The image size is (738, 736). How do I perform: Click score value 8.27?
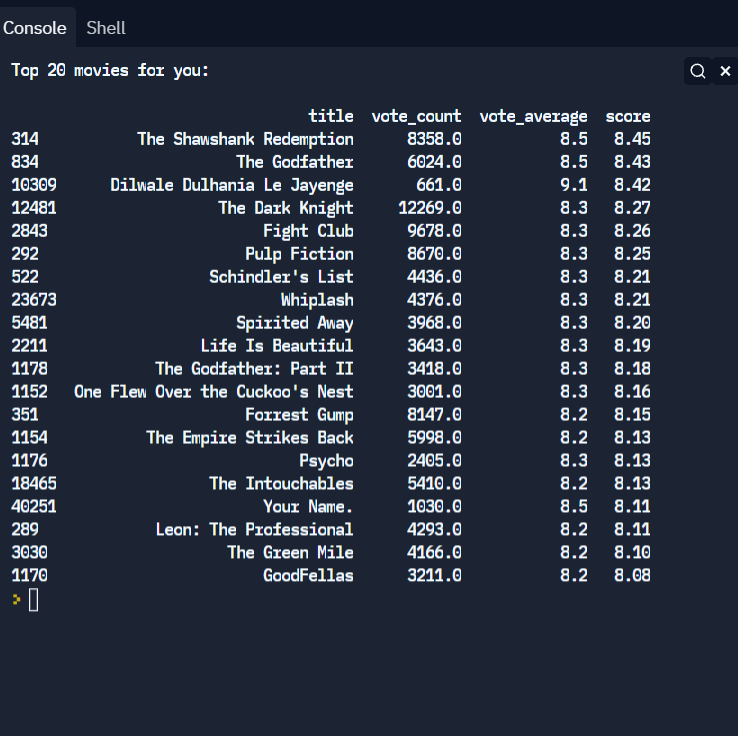632,208
